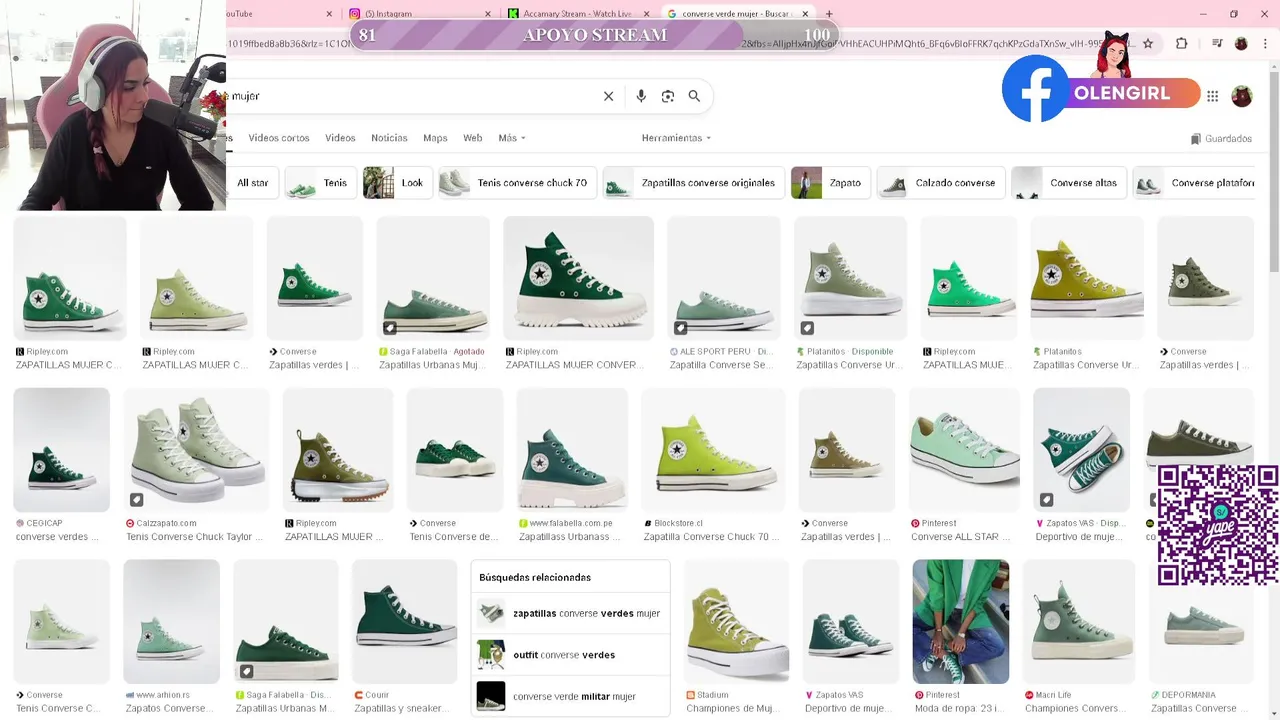Open the Videos search filter
The image size is (1280, 720).
(x=340, y=138)
